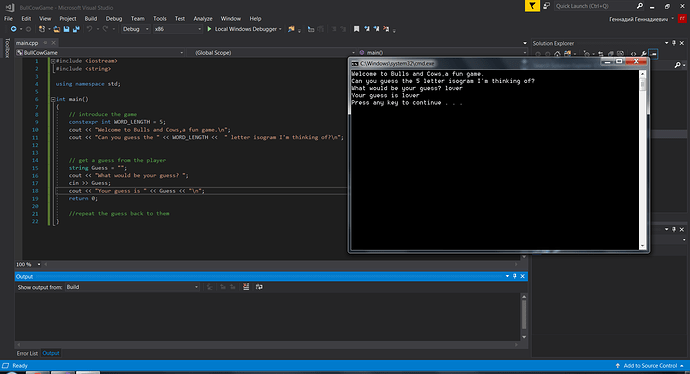Image resolution: width=690 pixels, height=374 pixels.
Task: Click the Home icon in Solution Explorer
Action: tap(558, 54)
